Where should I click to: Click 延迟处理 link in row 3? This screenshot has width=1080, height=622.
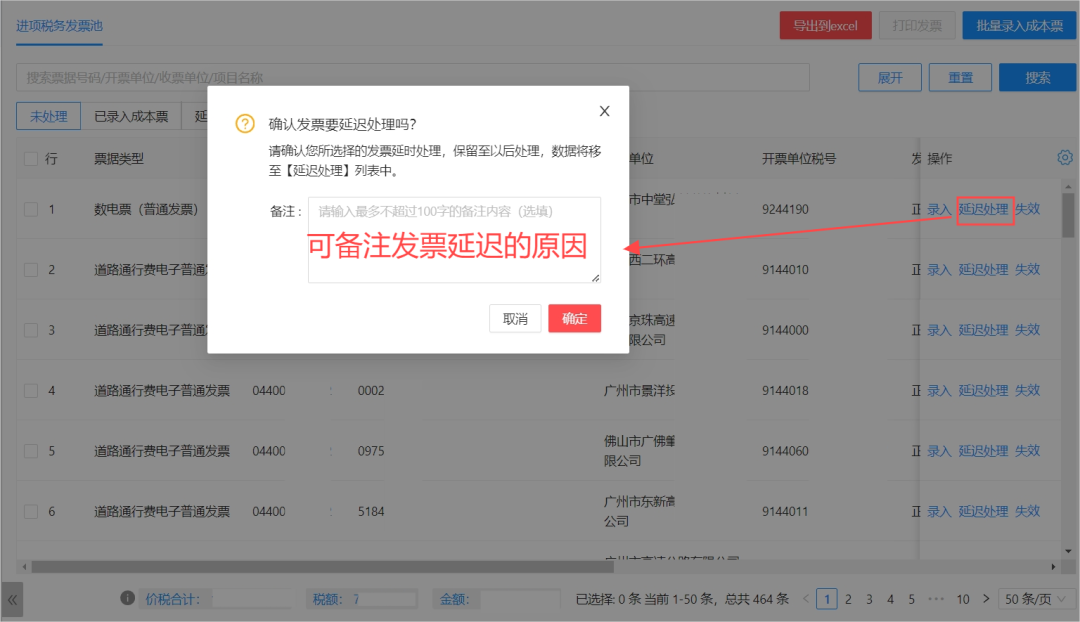983,330
